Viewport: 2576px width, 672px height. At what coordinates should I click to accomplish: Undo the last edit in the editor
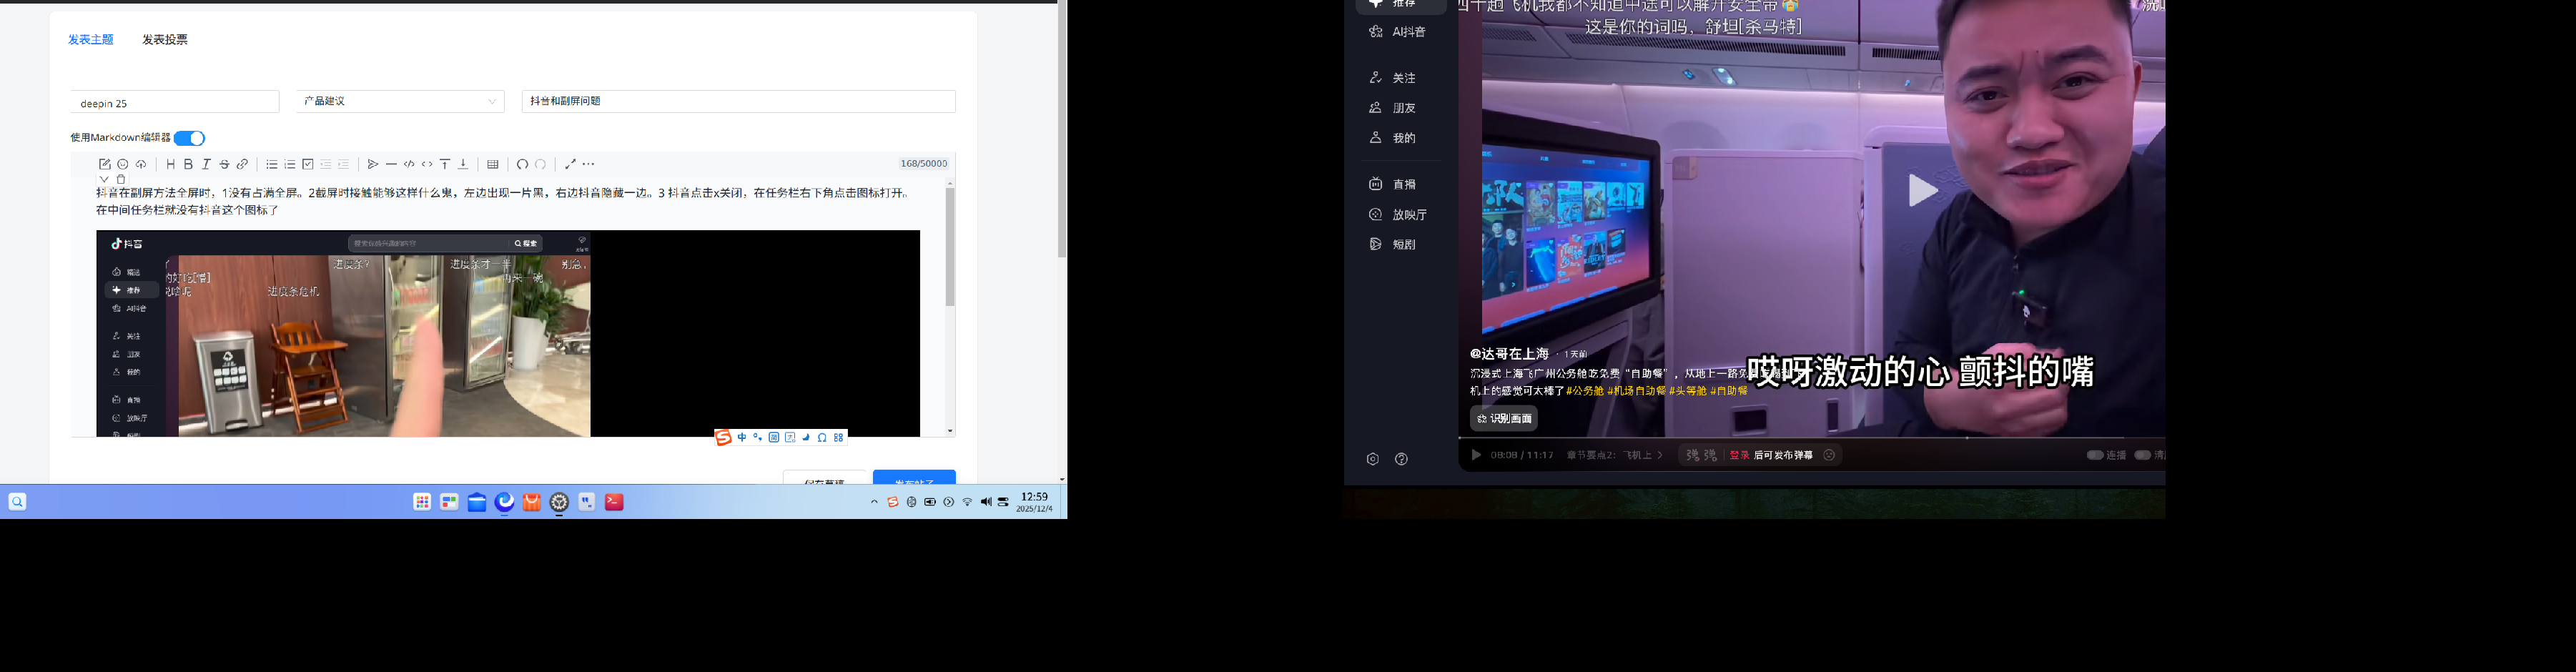pos(522,164)
